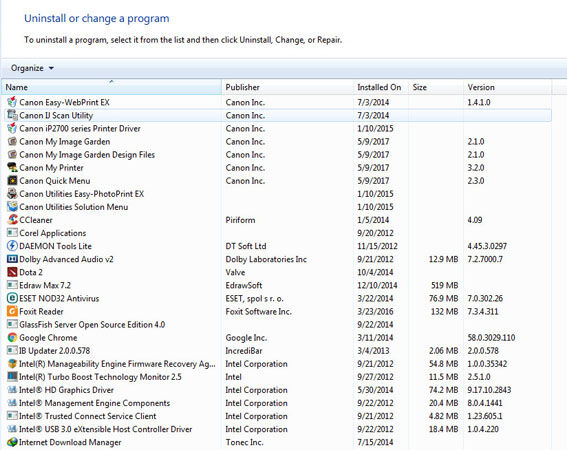This screenshot has width=567, height=450.
Task: Select the 'Google Inc.' publisher cell
Action: (x=246, y=338)
